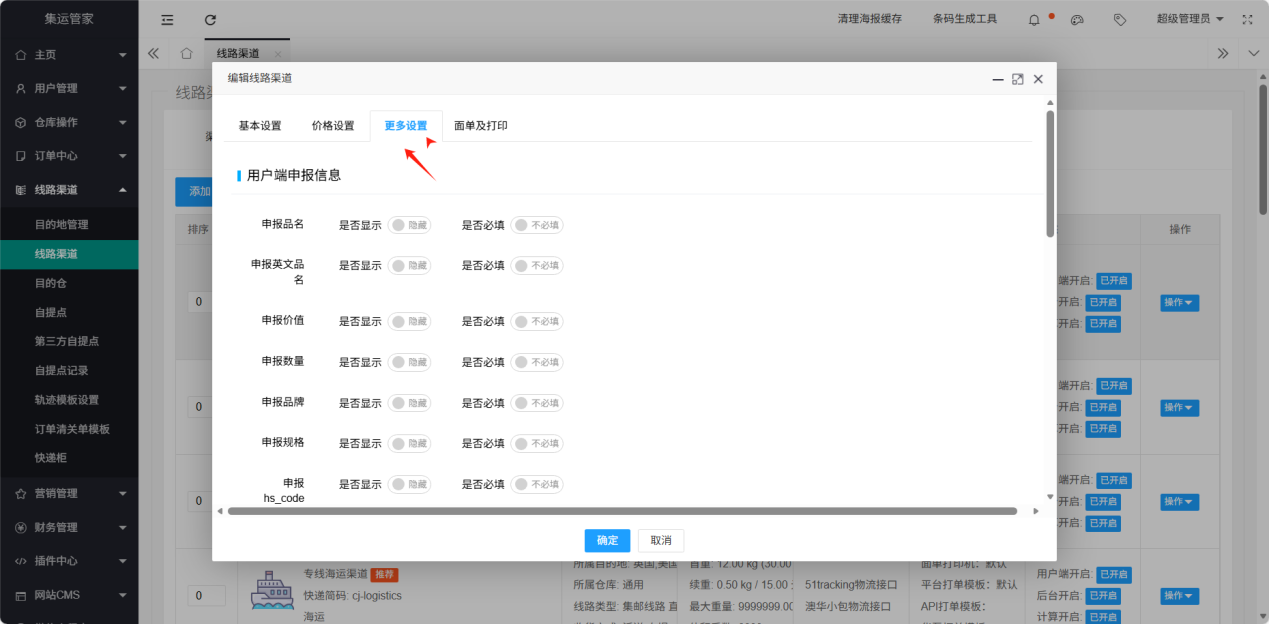
Task: Close the 编辑线路渠道 dialog
Action: (x=1038, y=79)
